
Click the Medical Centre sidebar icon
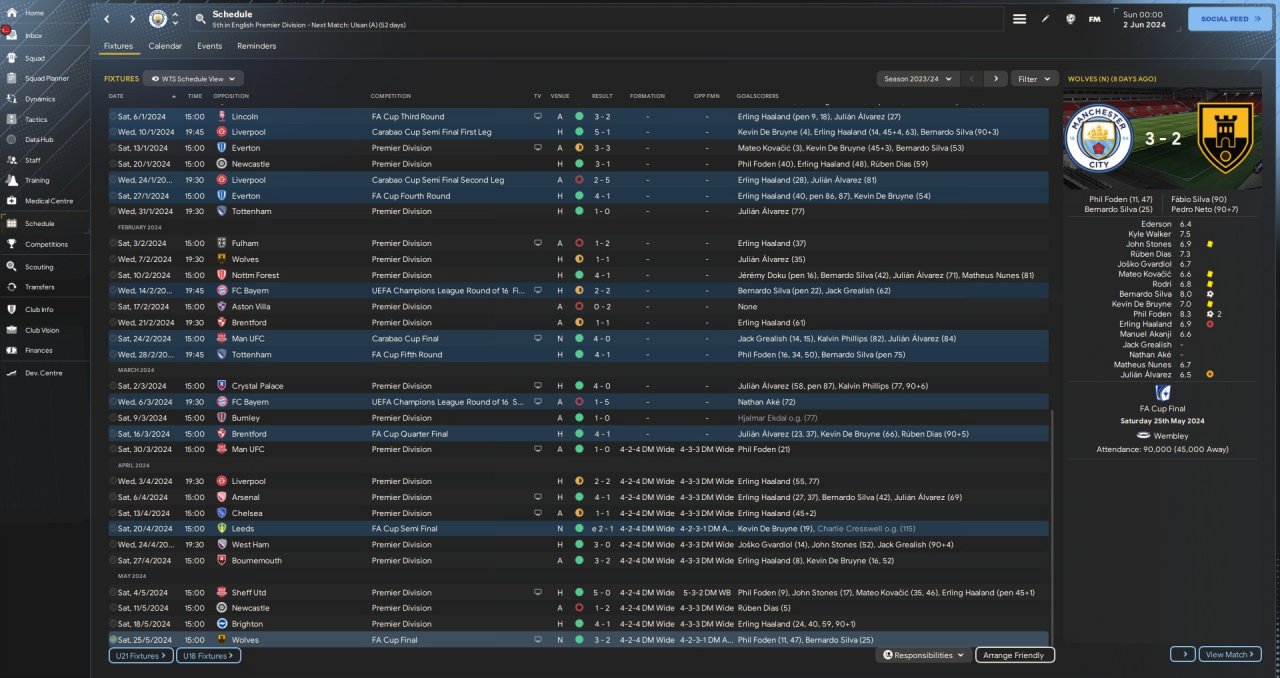point(12,201)
